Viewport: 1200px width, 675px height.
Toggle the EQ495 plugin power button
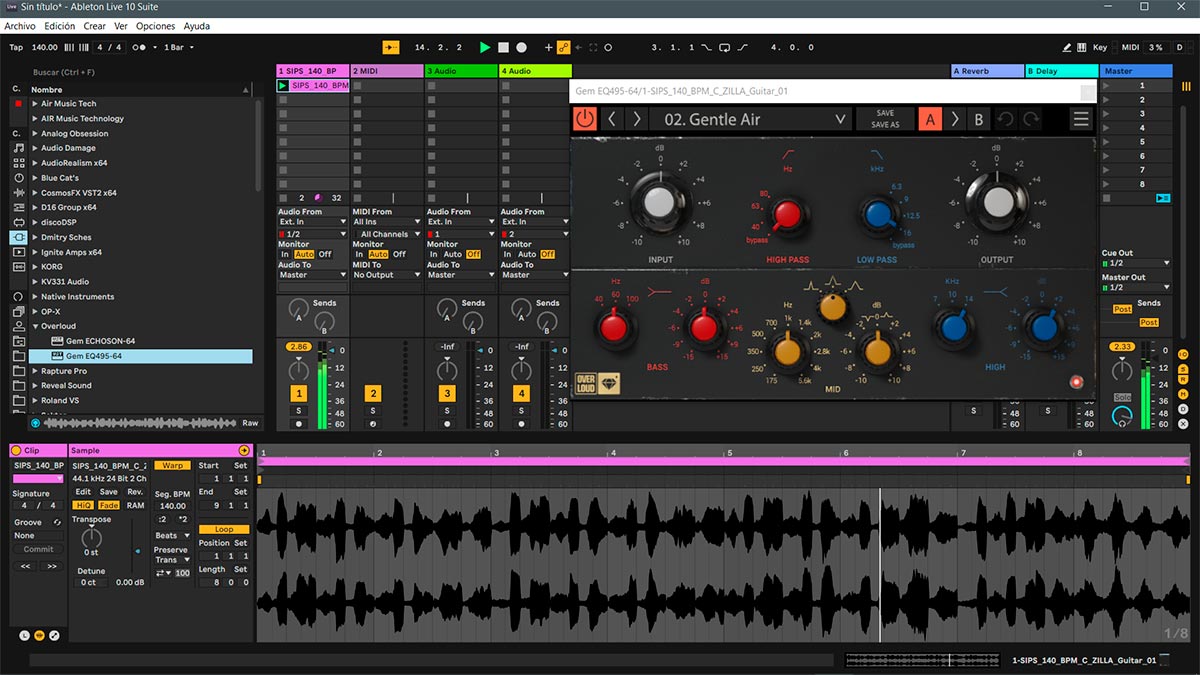584,119
